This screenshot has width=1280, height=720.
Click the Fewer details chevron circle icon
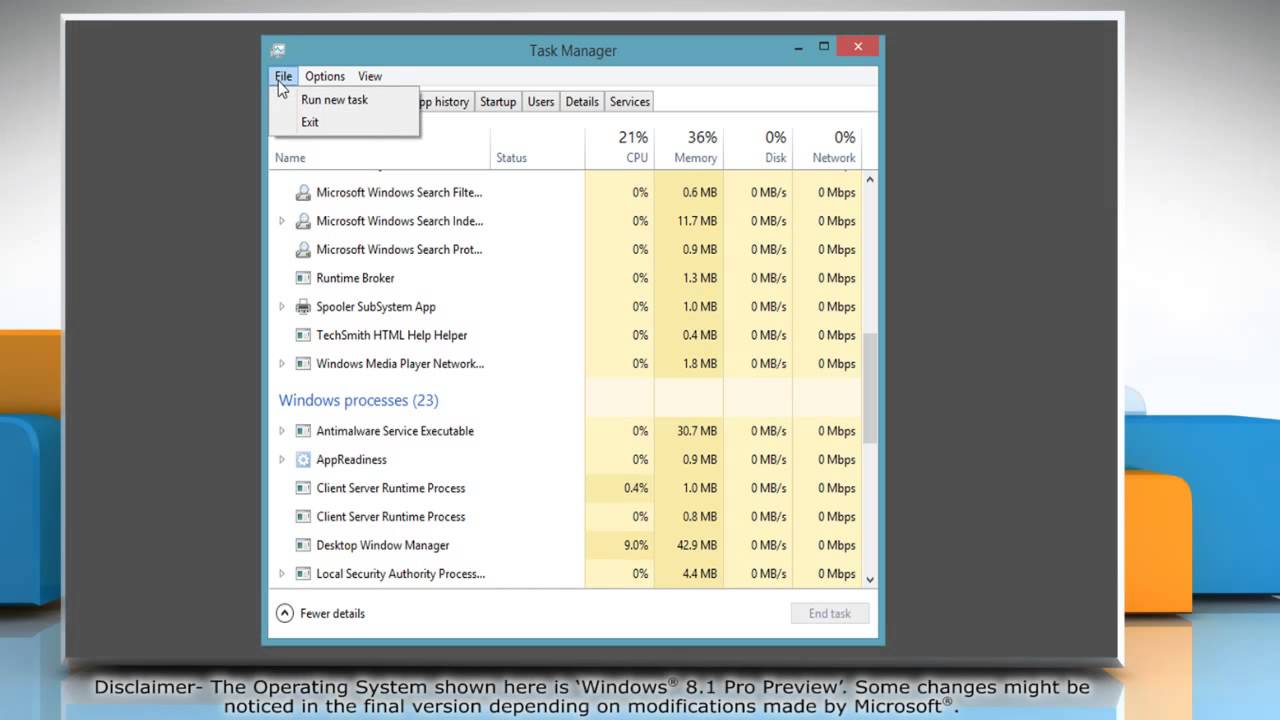pos(284,613)
